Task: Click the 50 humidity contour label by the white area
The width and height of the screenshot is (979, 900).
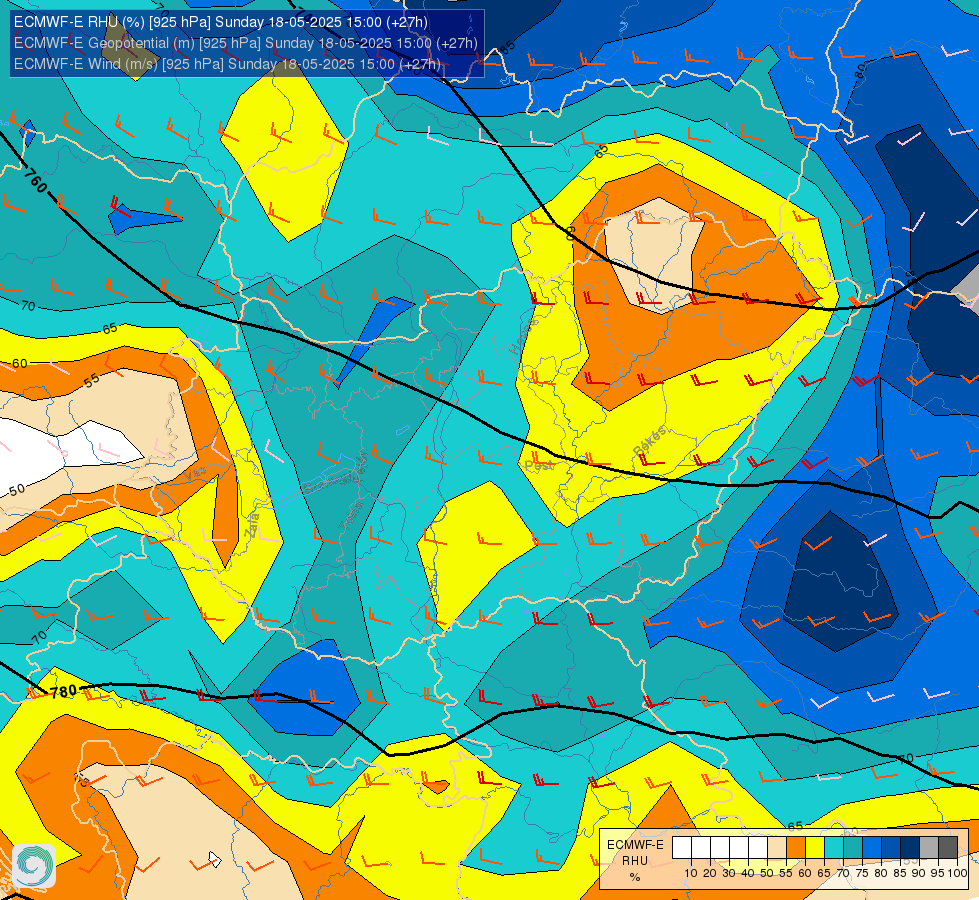Action: click(17, 490)
